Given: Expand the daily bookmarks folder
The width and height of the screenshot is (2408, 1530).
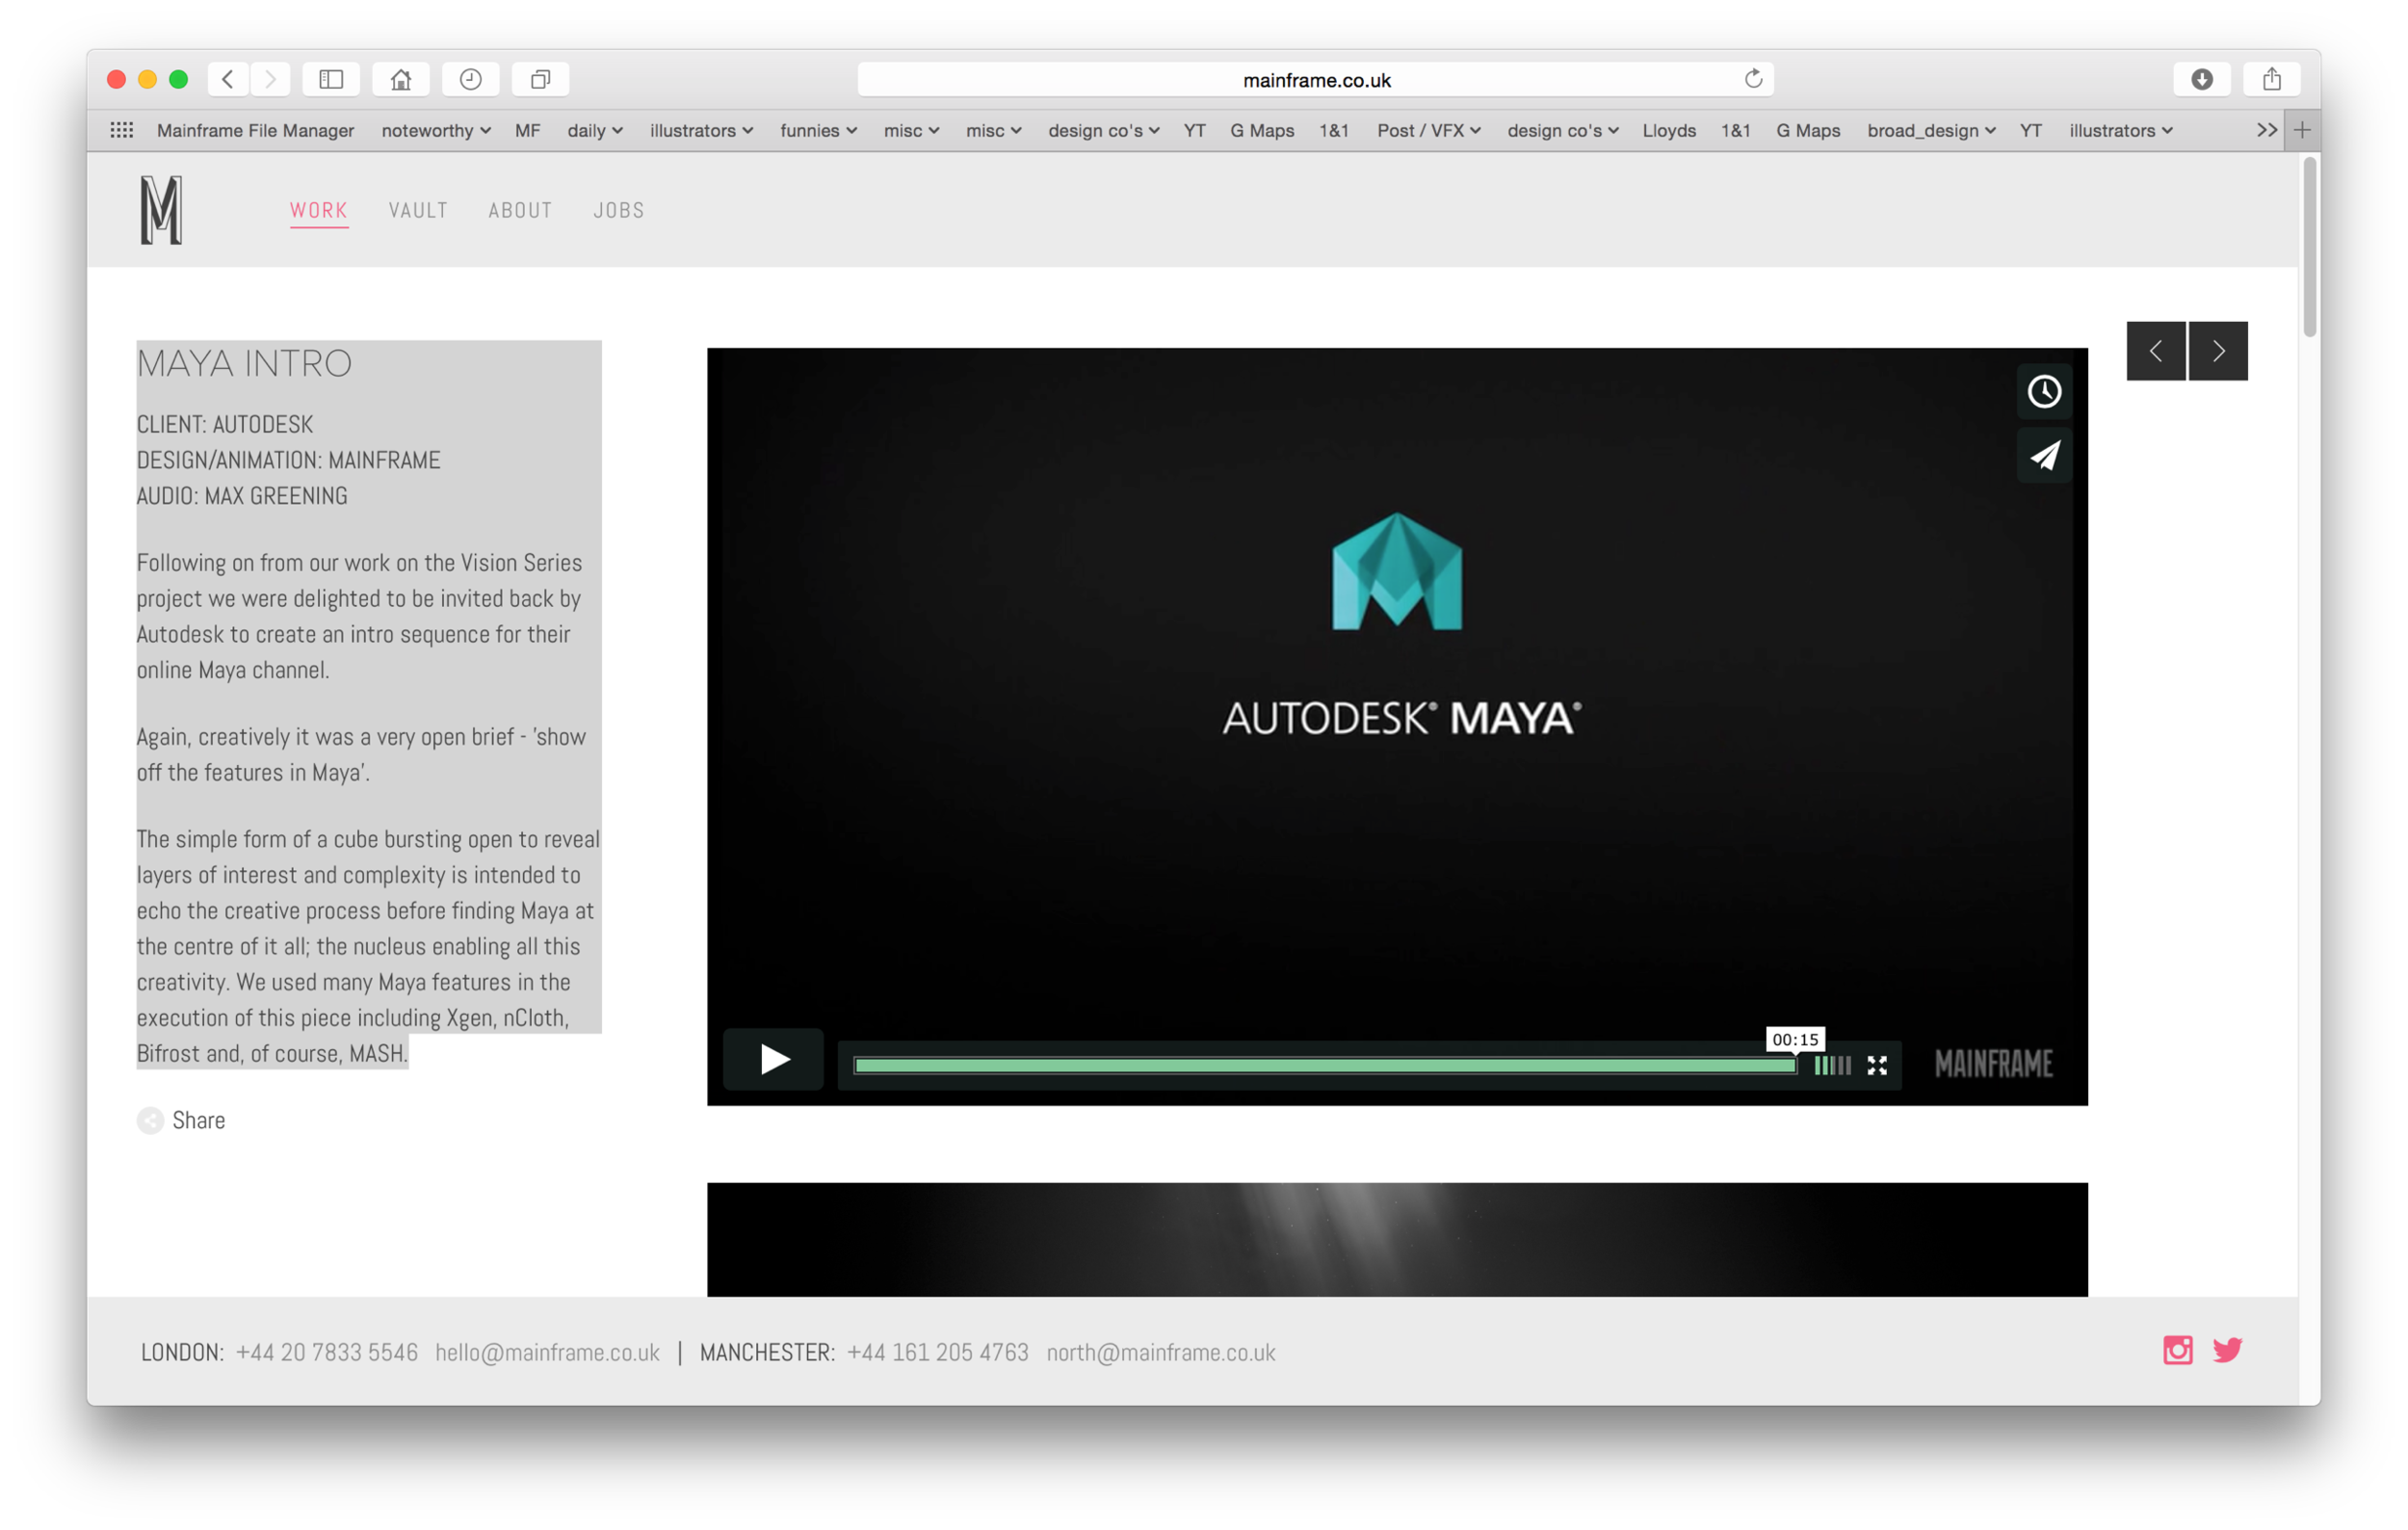Looking at the screenshot, I should [595, 130].
